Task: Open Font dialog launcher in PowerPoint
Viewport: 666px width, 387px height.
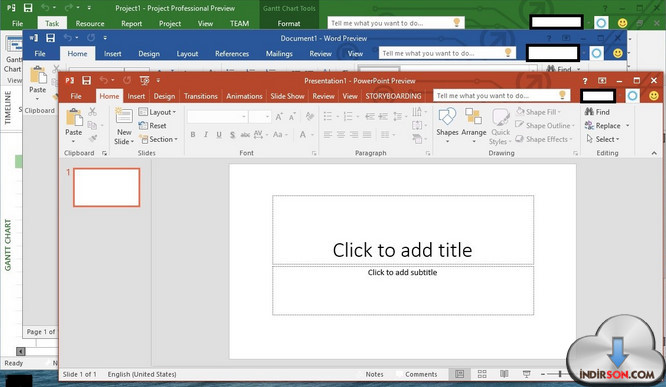Action: pyautogui.click(x=314, y=153)
